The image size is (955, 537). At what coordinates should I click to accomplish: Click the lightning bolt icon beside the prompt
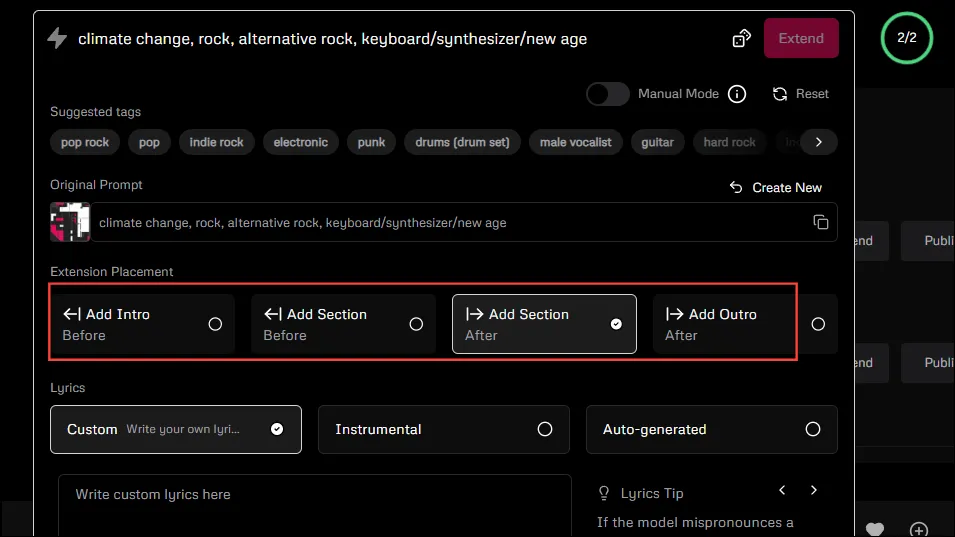[x=57, y=38]
